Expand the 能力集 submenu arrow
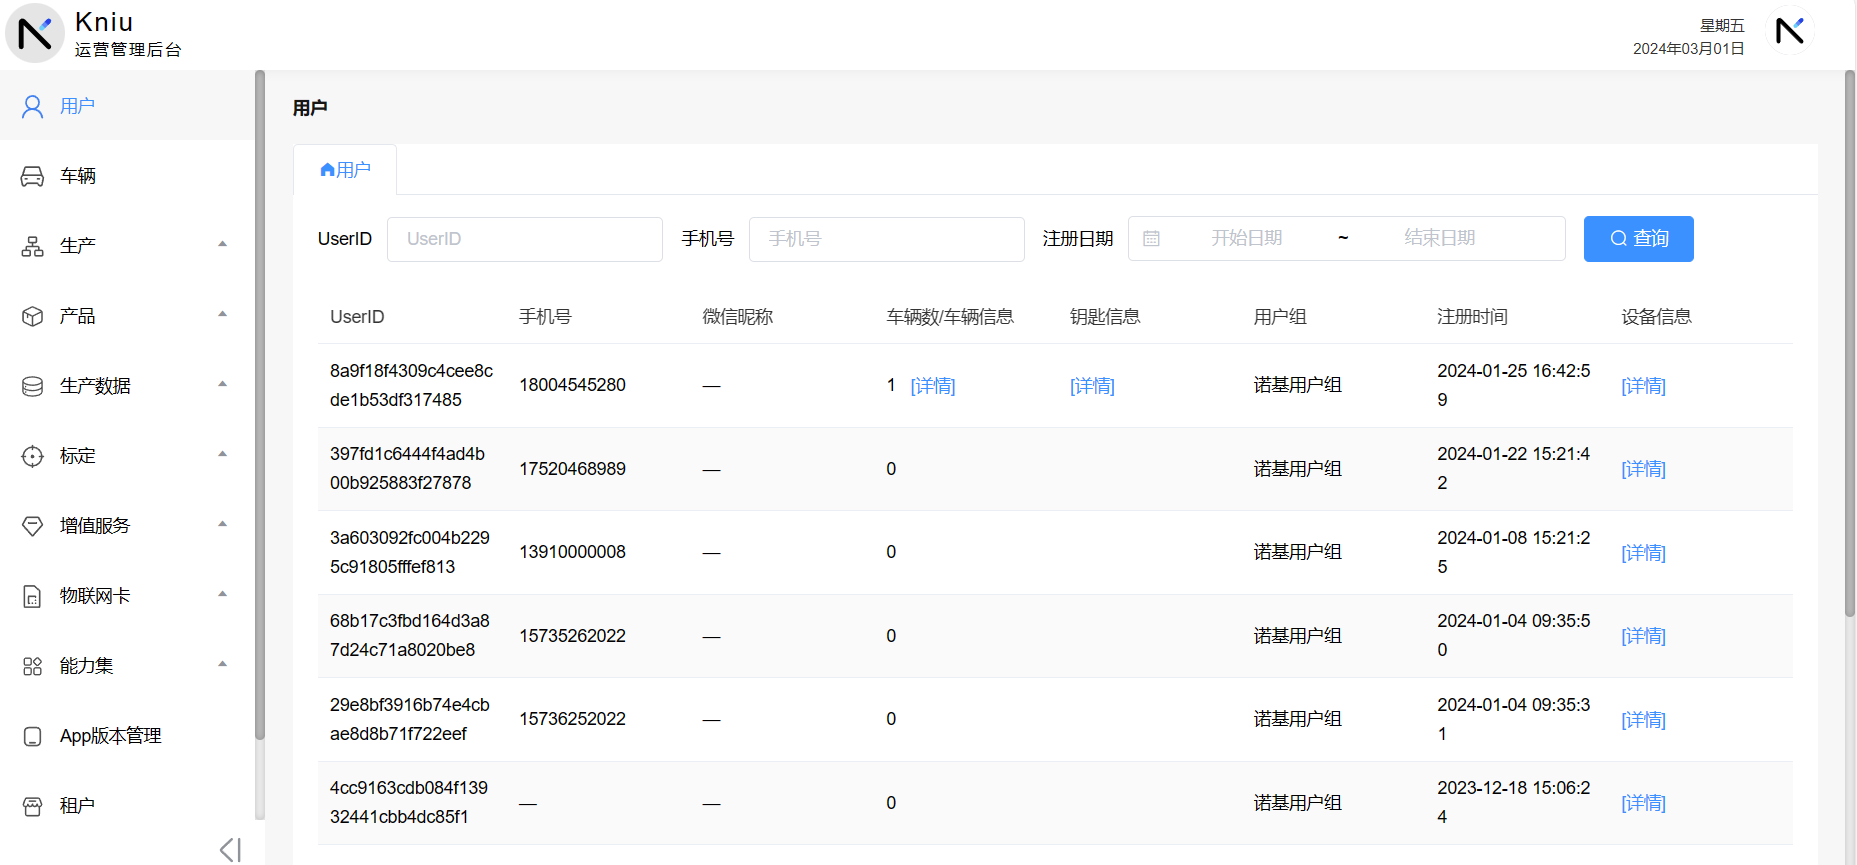The width and height of the screenshot is (1857, 865). point(223,664)
